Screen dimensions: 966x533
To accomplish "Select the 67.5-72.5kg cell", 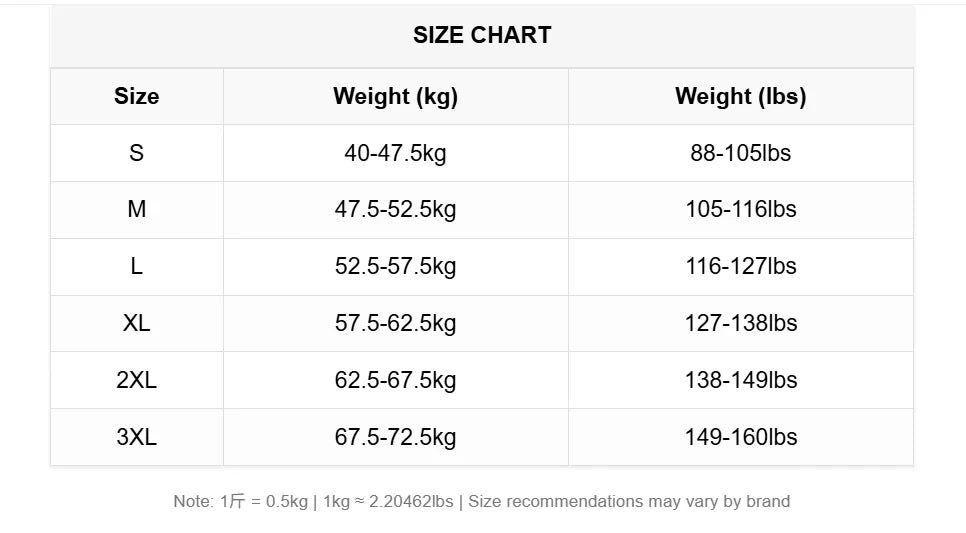I will [395, 438].
